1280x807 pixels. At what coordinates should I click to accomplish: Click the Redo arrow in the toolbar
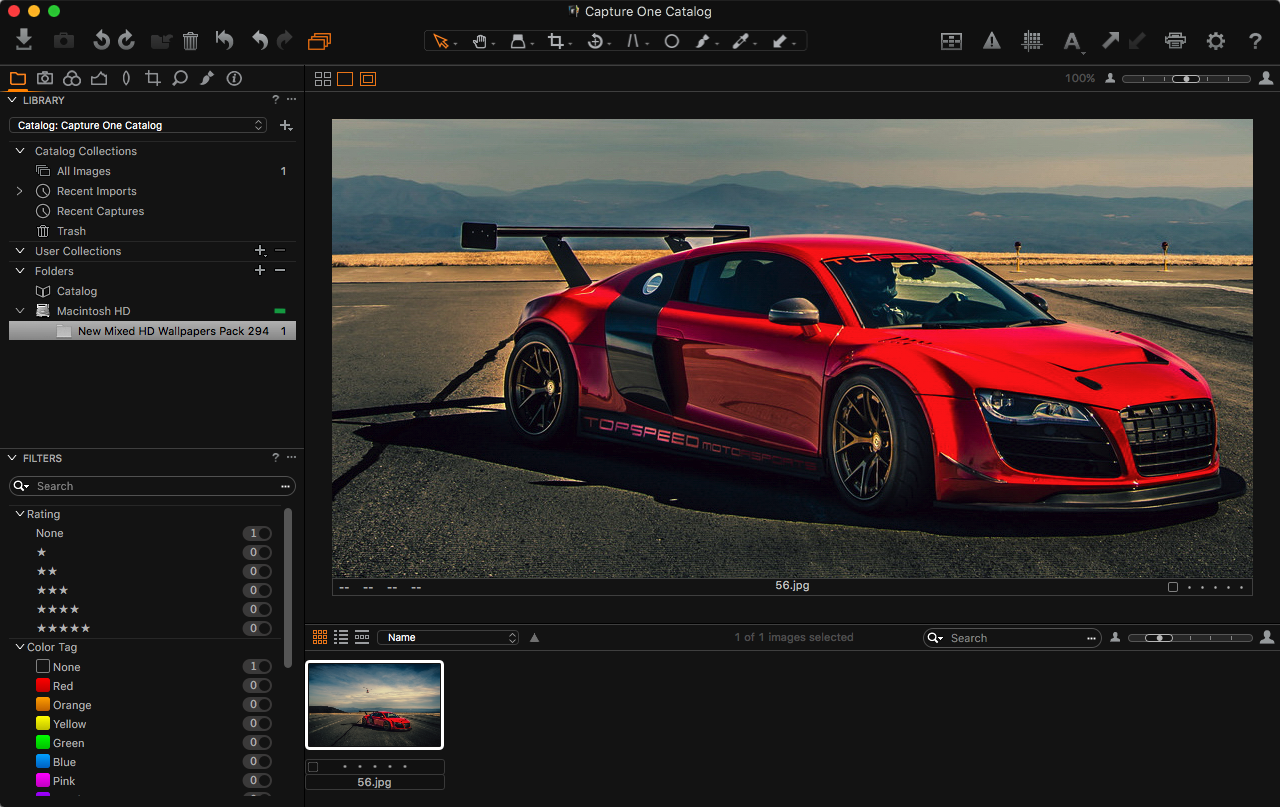point(285,40)
